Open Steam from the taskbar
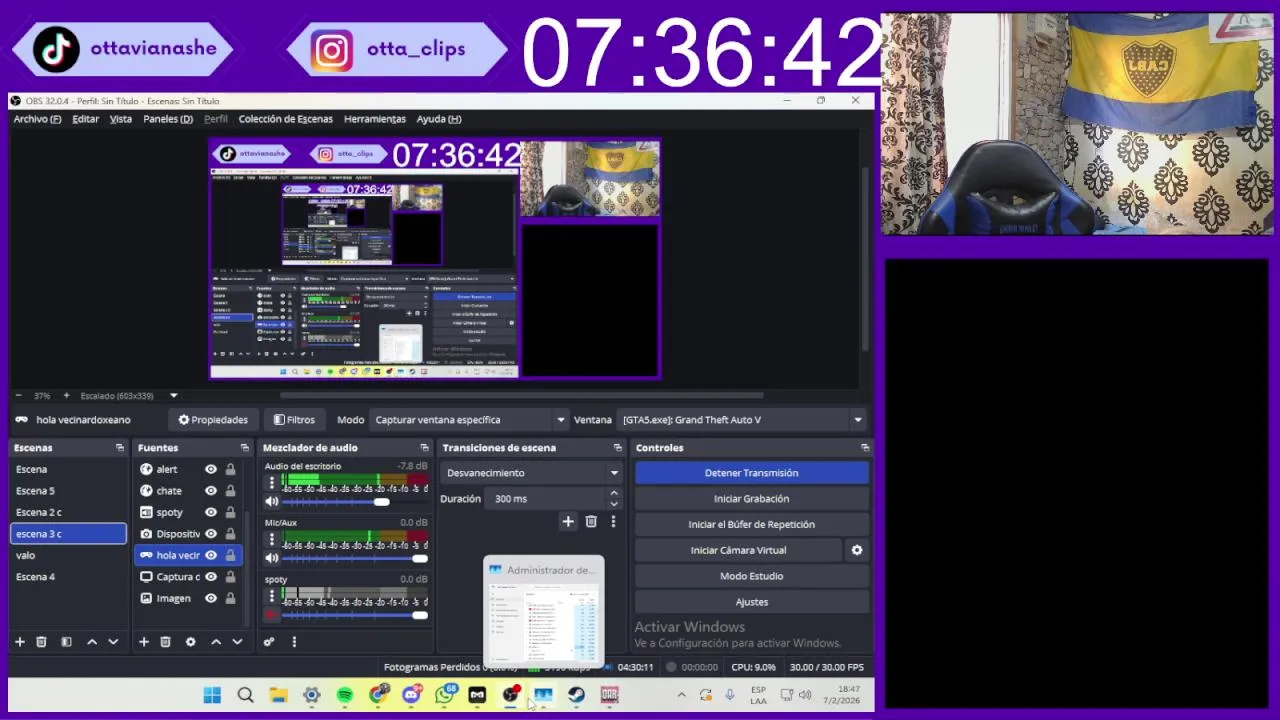The height and width of the screenshot is (720, 1280). point(577,695)
